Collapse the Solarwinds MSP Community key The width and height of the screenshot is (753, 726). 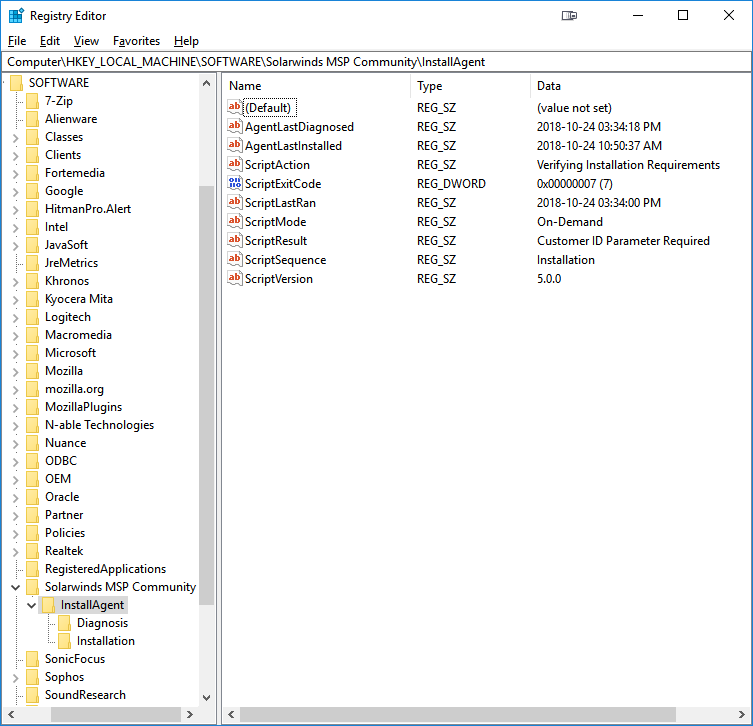[15, 587]
